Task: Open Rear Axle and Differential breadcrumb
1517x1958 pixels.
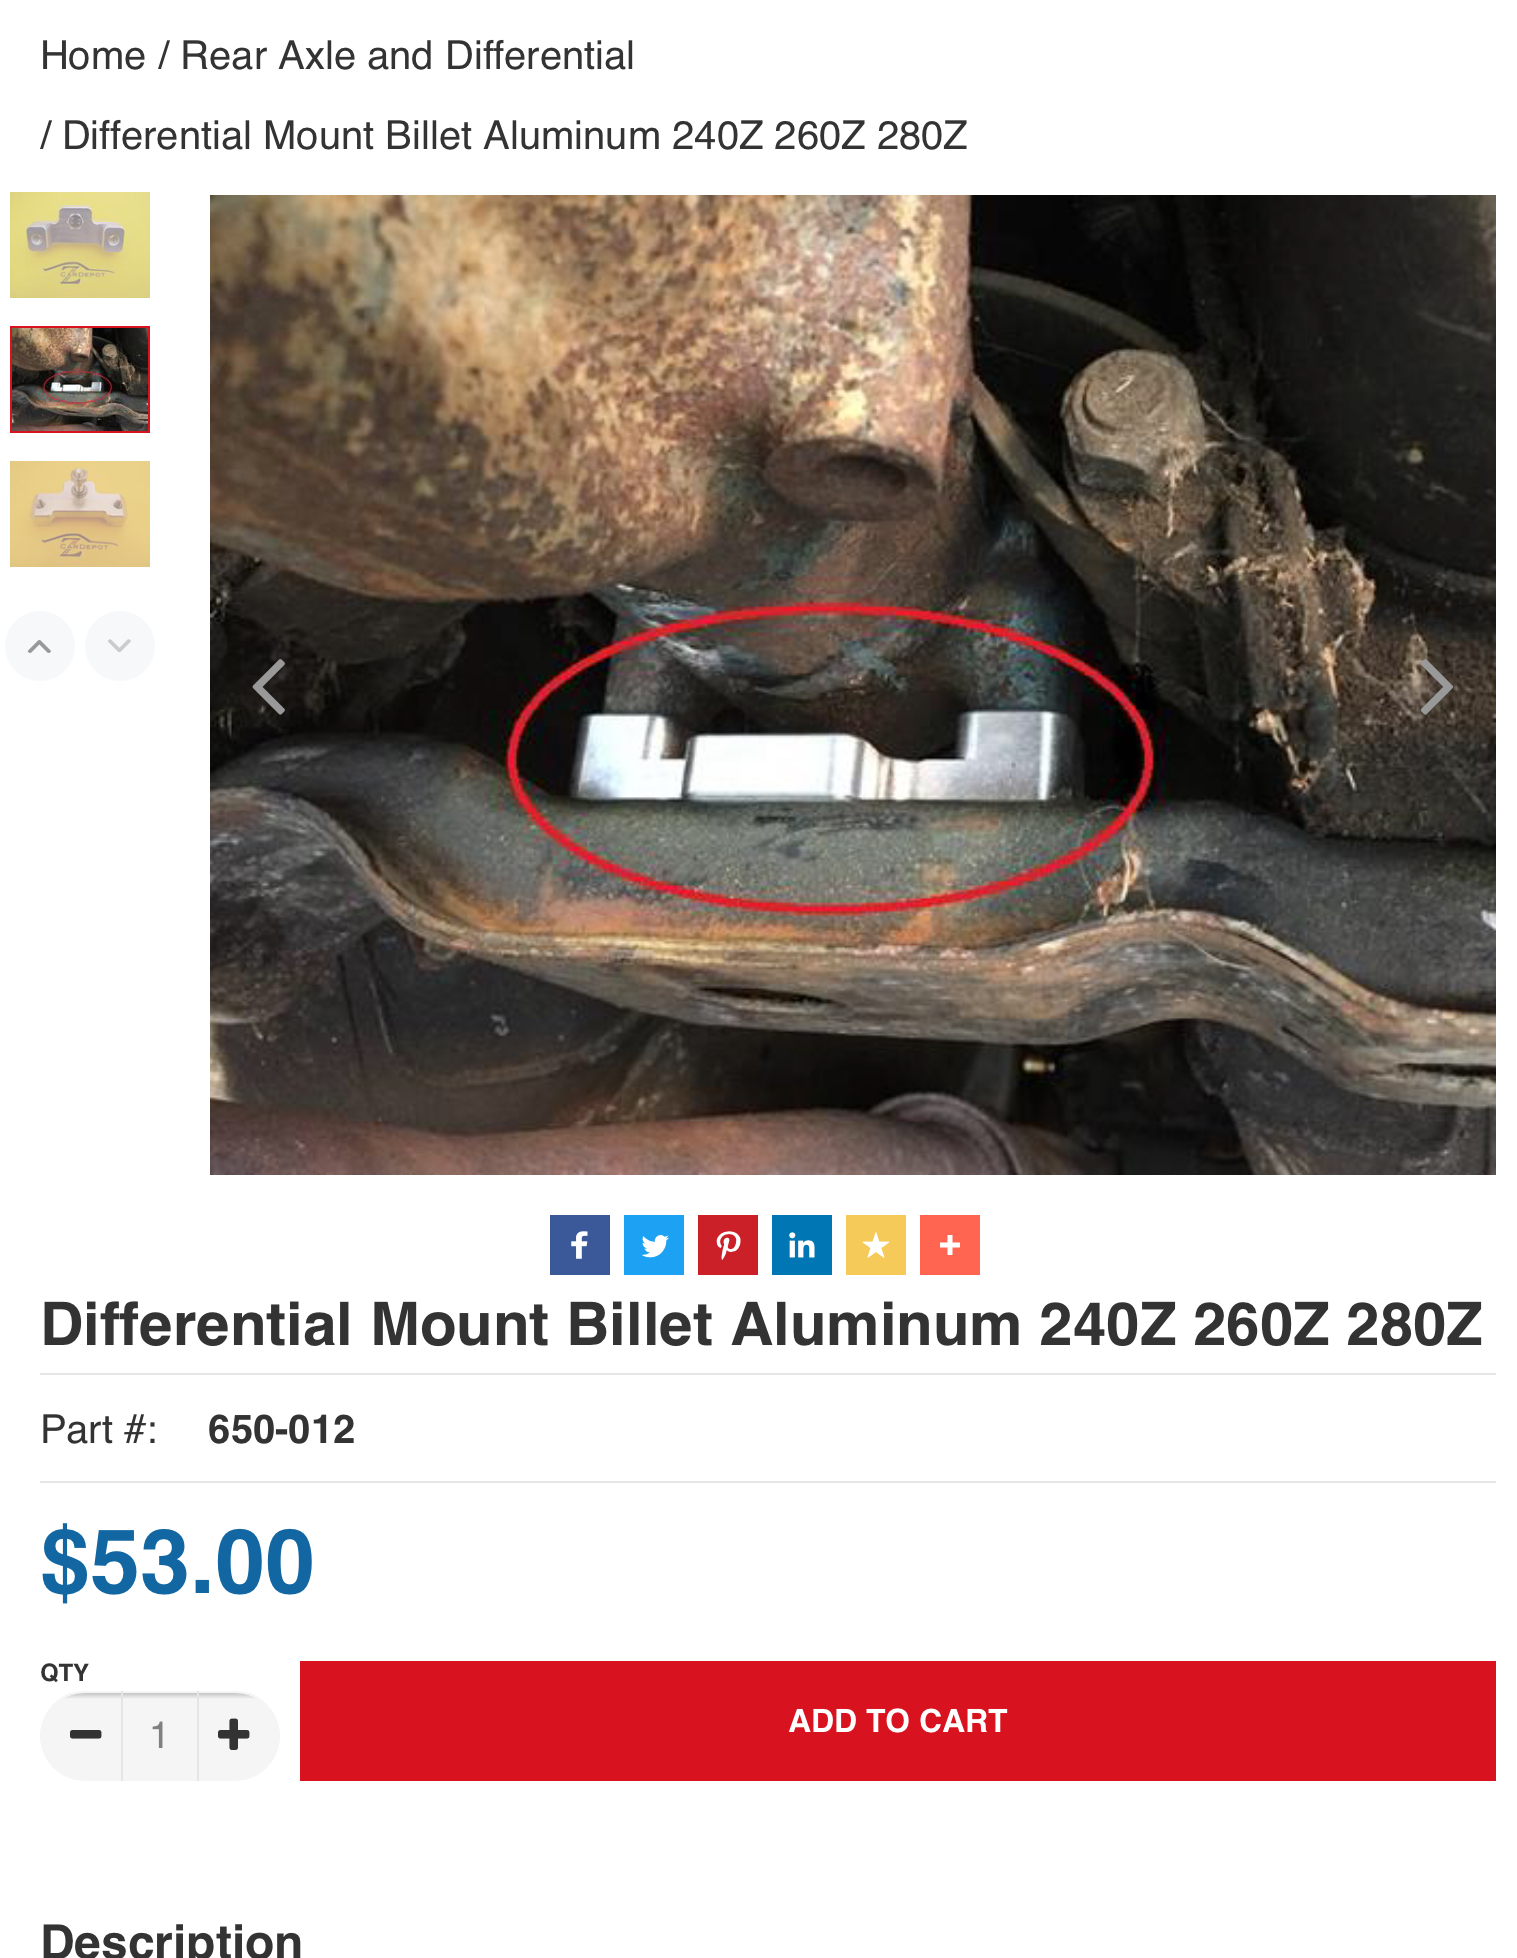Action: click(x=407, y=56)
